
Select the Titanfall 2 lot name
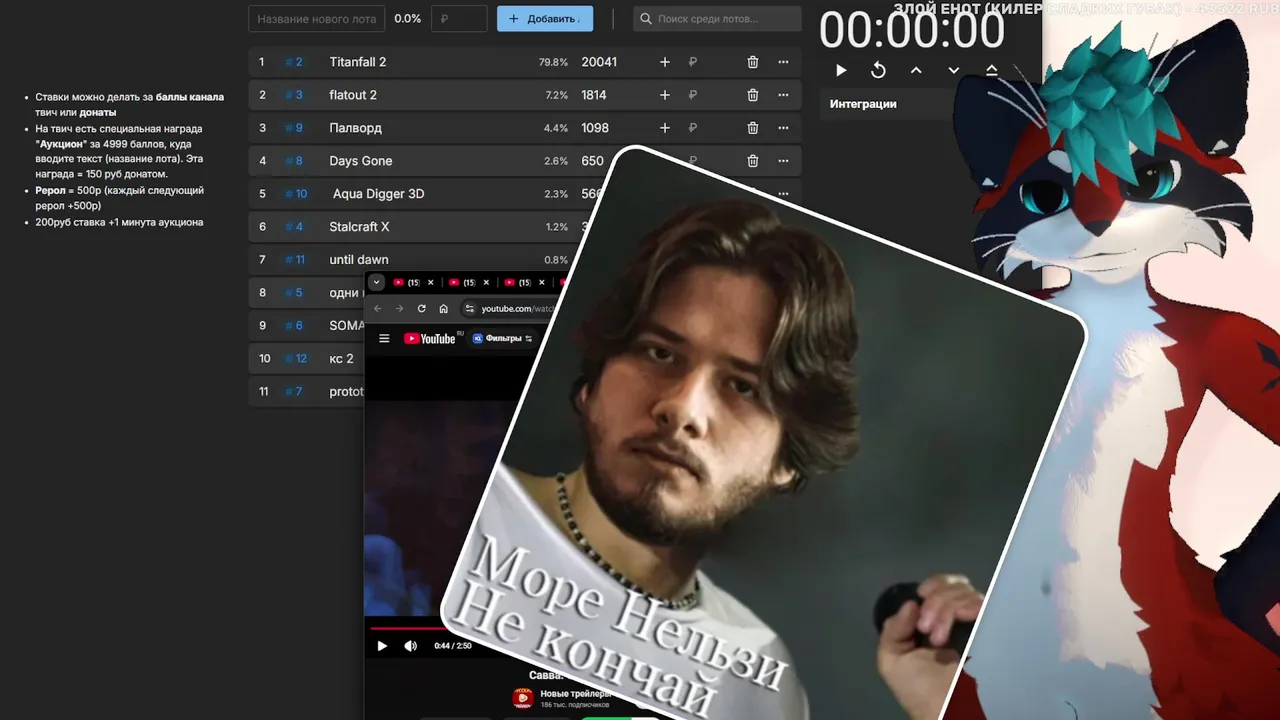tap(358, 62)
